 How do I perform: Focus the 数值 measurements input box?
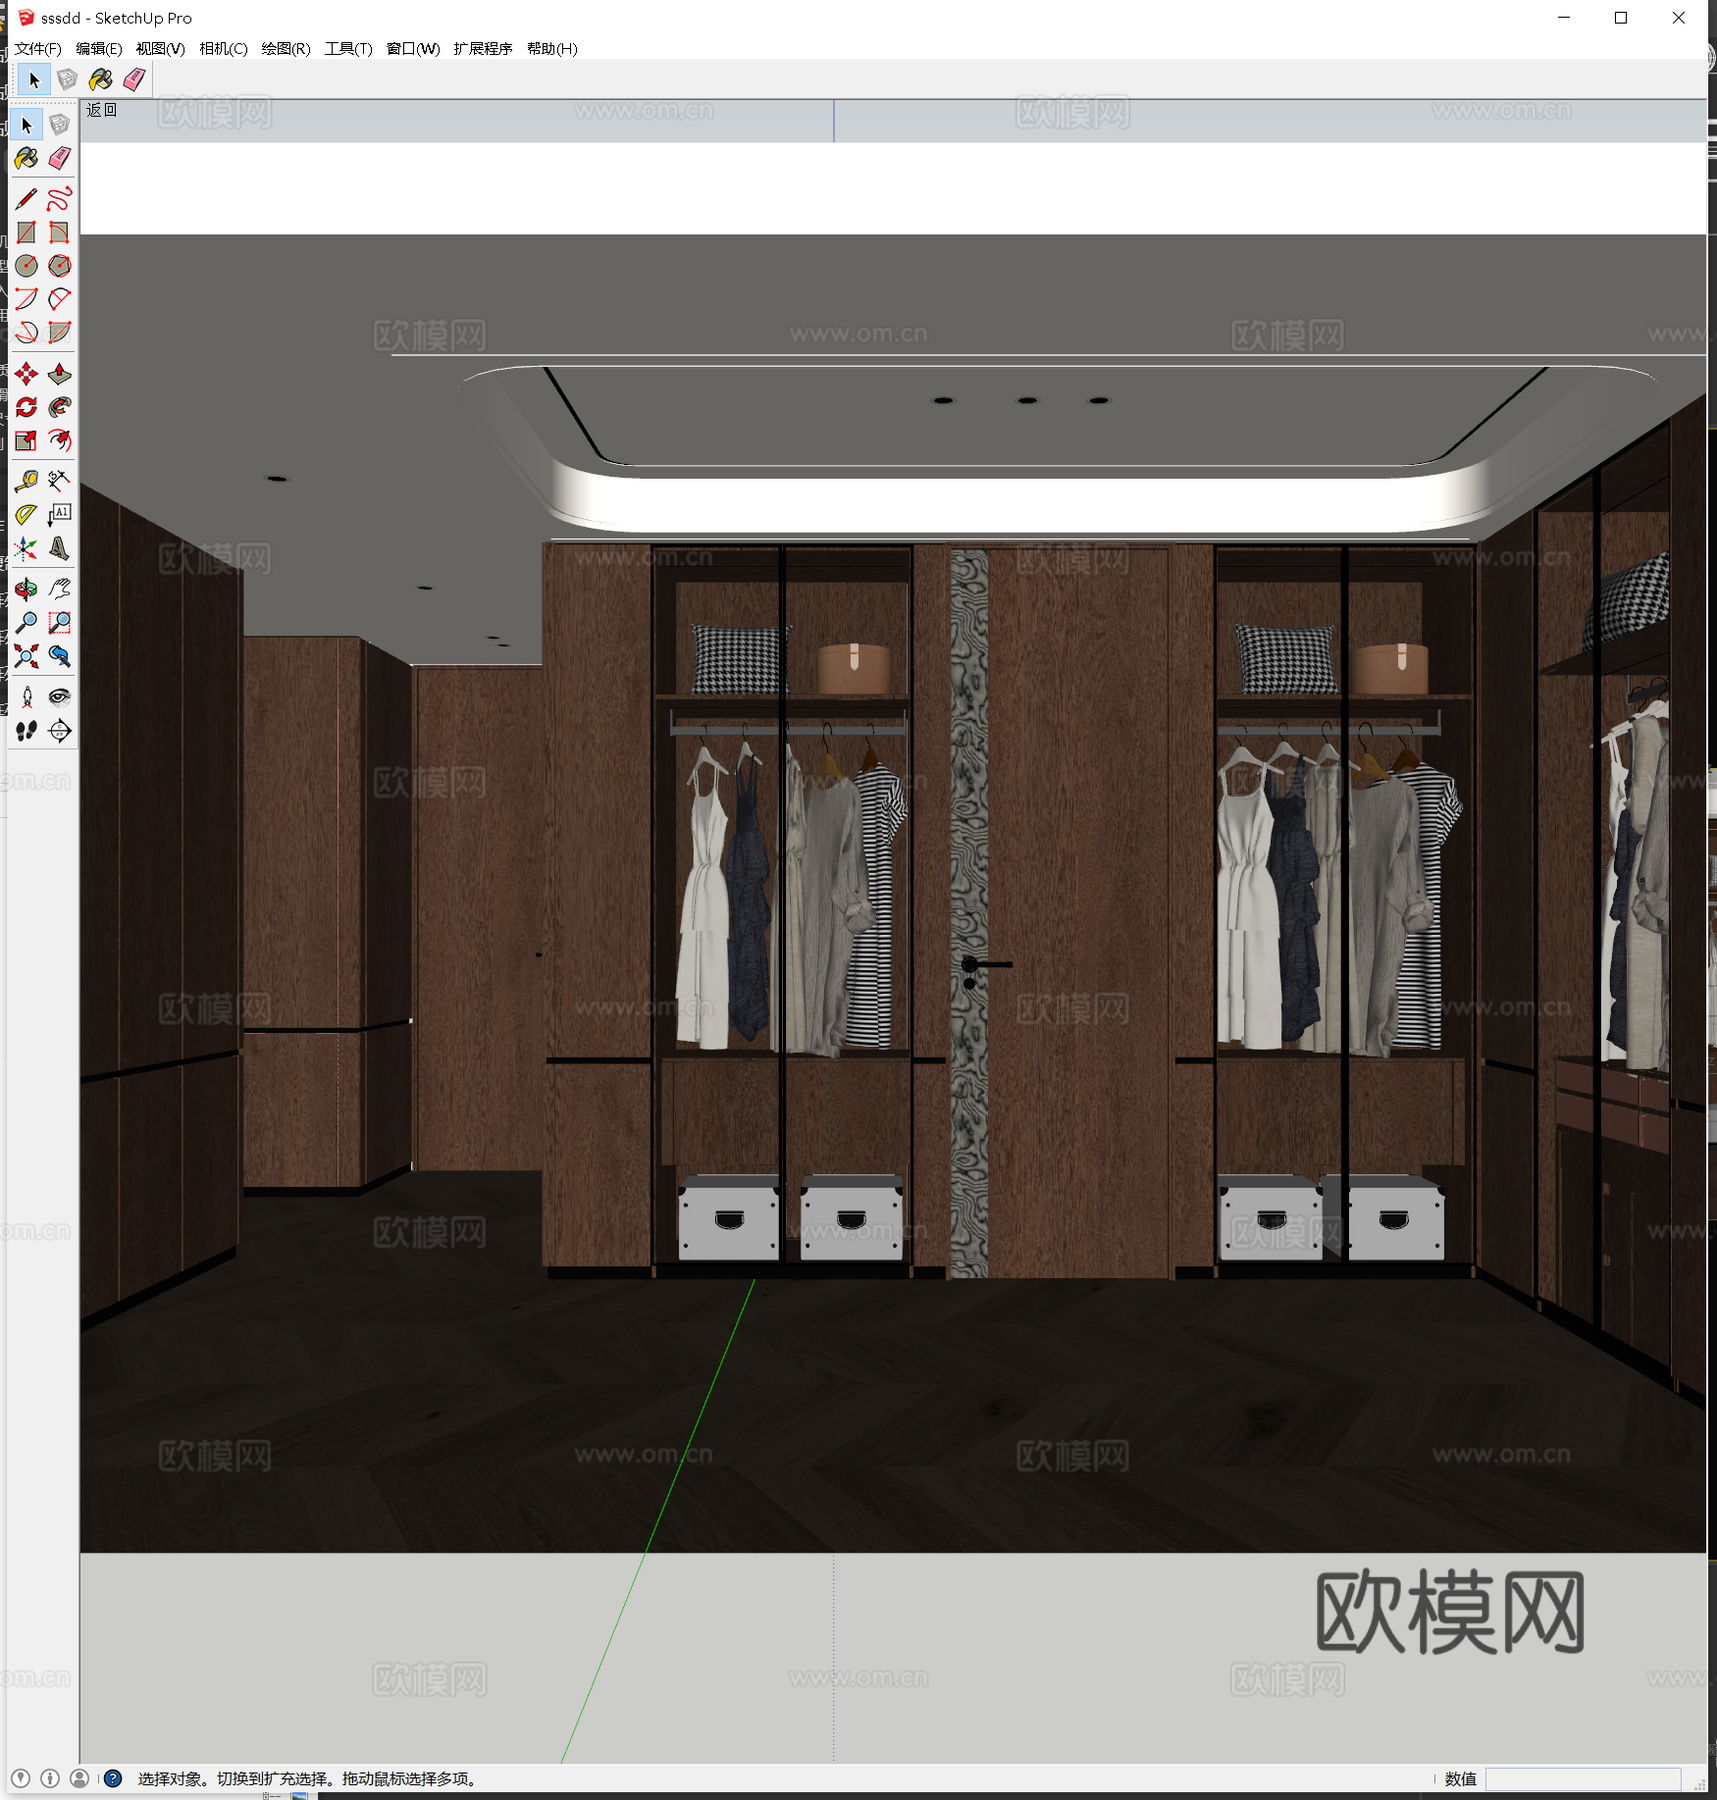pyautogui.click(x=1583, y=1779)
